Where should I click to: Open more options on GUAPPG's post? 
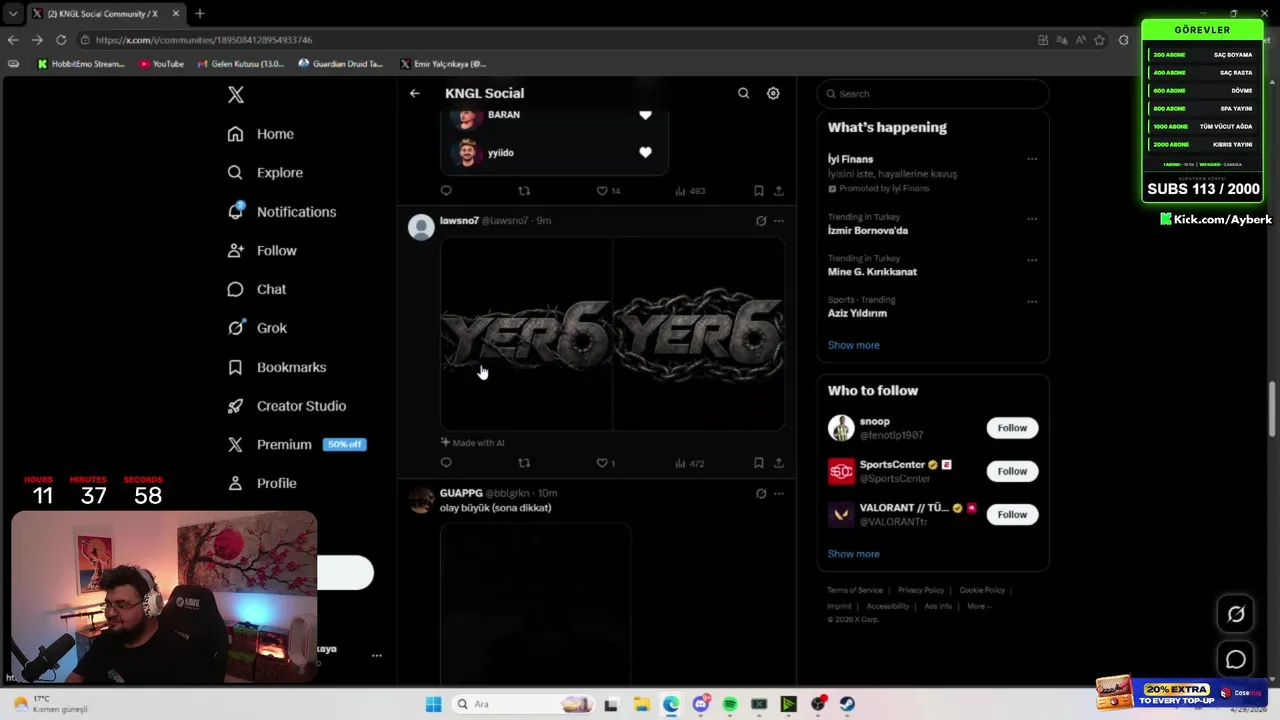tap(779, 493)
